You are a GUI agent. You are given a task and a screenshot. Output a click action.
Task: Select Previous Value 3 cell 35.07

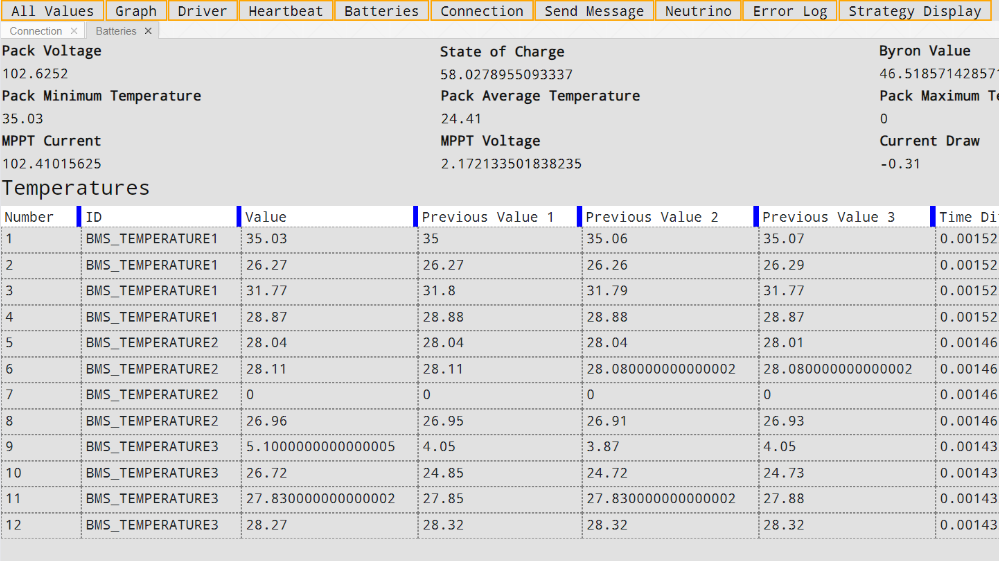[x=847, y=239]
